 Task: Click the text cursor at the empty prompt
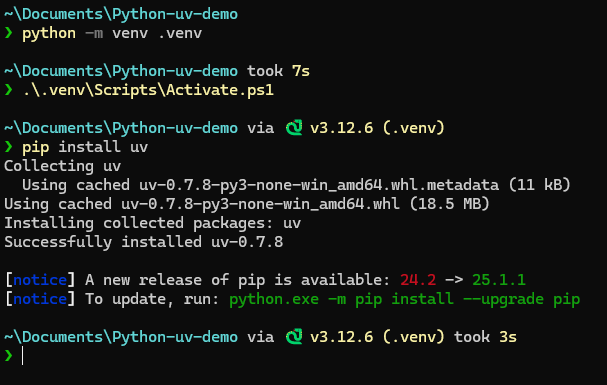point(22,355)
